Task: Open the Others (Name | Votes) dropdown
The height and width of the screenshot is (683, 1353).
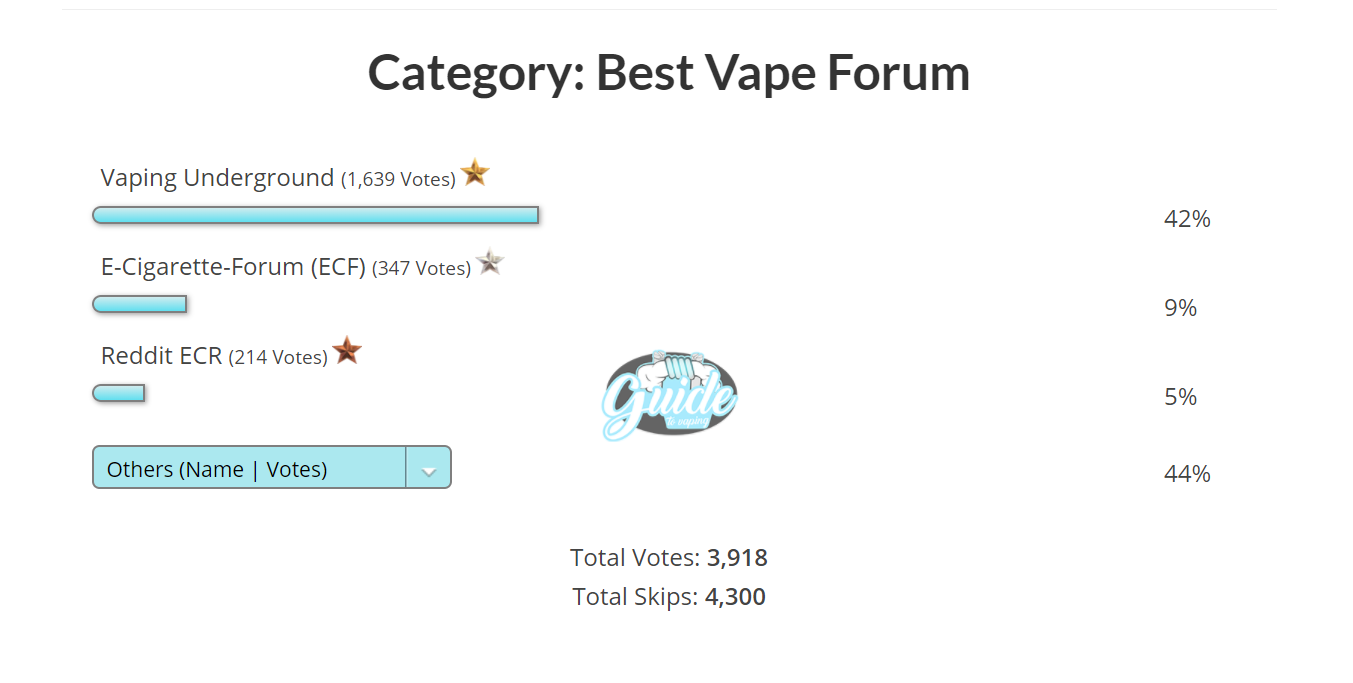Action: pyautogui.click(x=250, y=468)
